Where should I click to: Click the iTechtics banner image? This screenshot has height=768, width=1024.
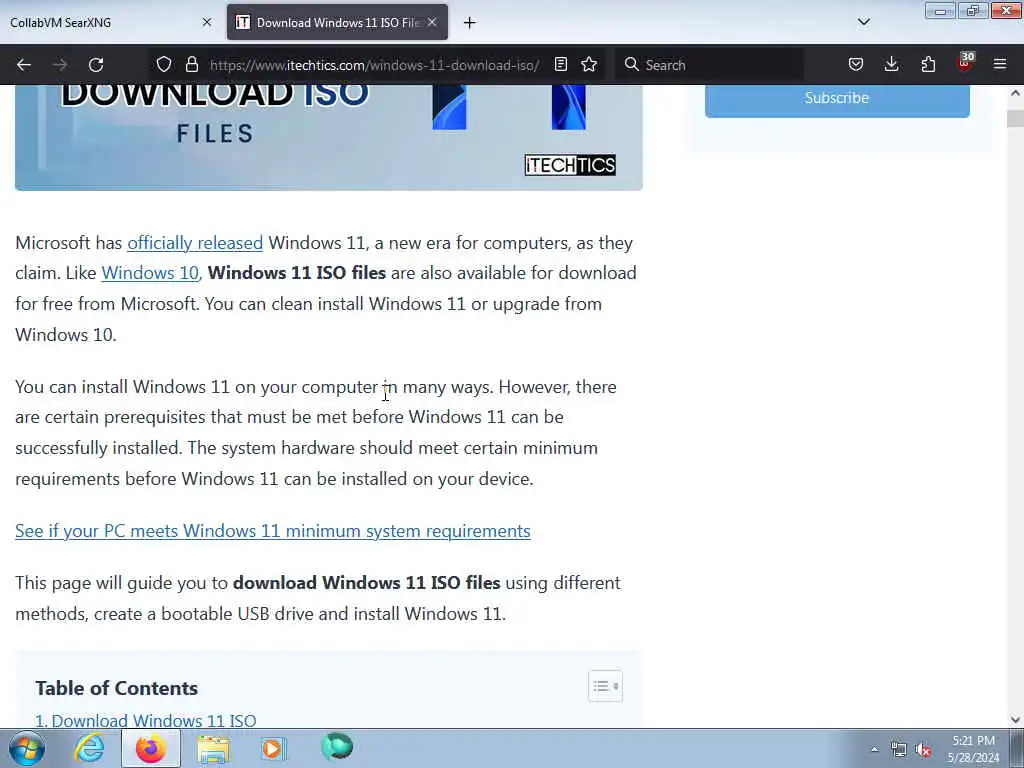click(x=328, y=137)
